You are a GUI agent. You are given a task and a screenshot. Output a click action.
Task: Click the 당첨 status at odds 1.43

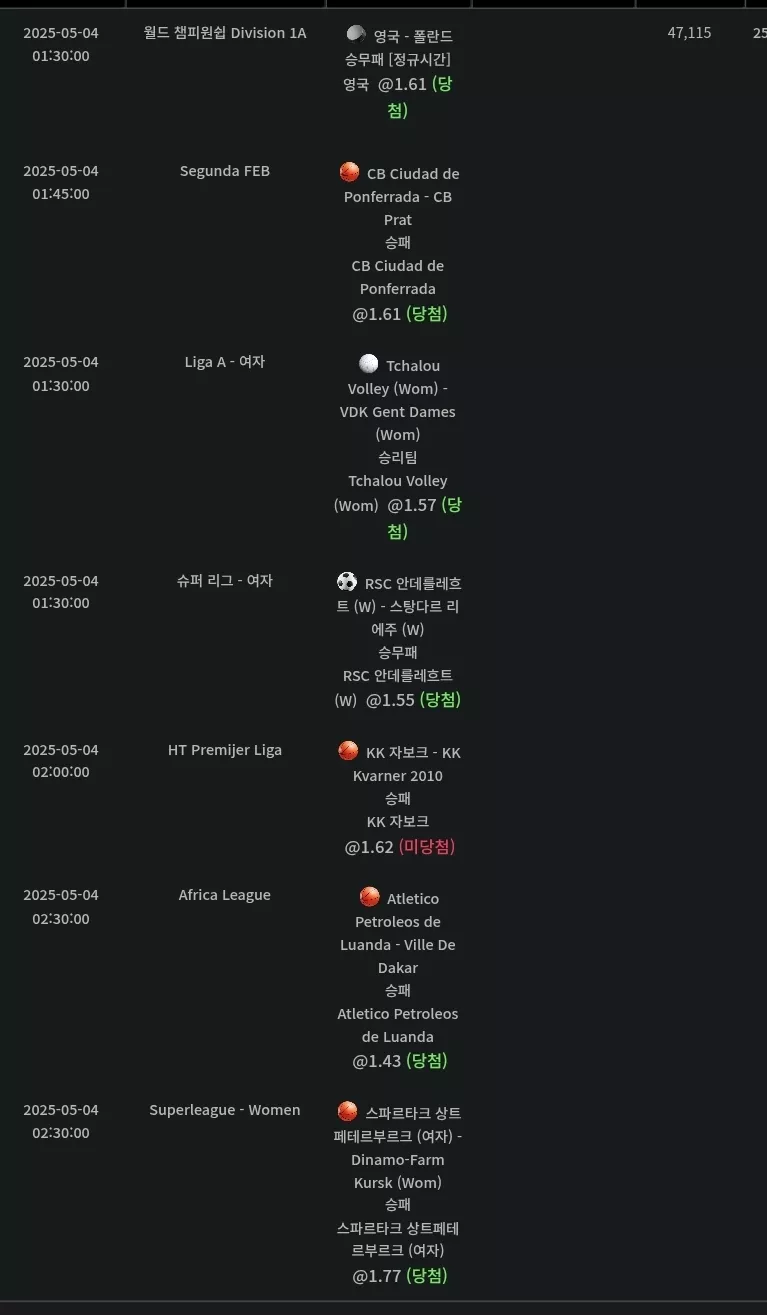point(427,1061)
